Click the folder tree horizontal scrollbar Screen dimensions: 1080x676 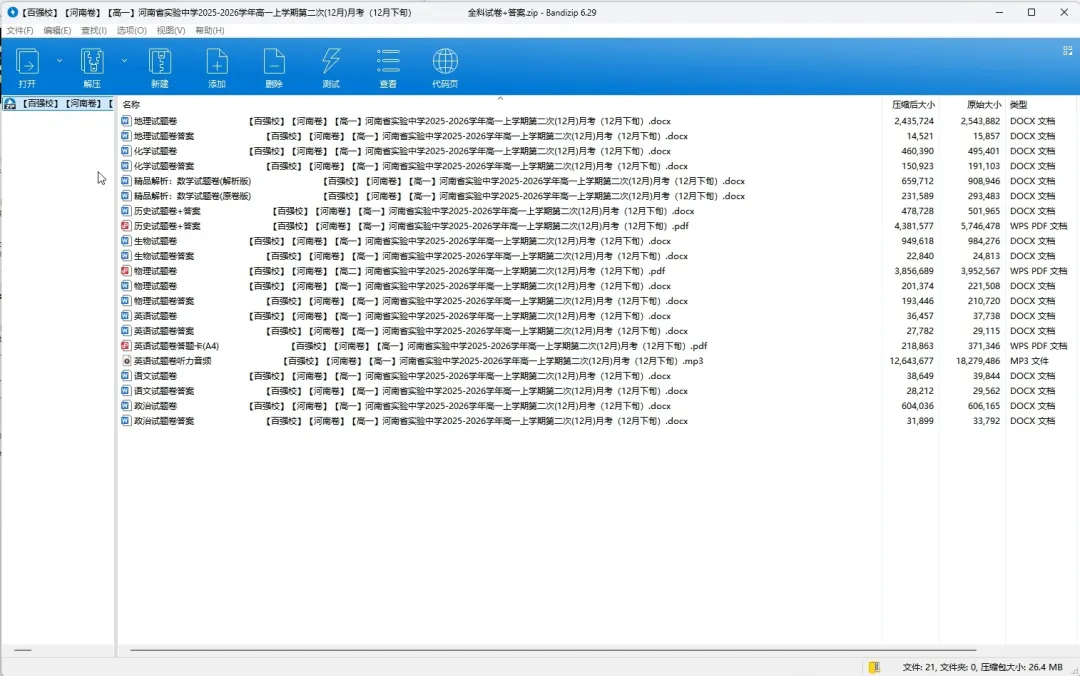click(23, 650)
